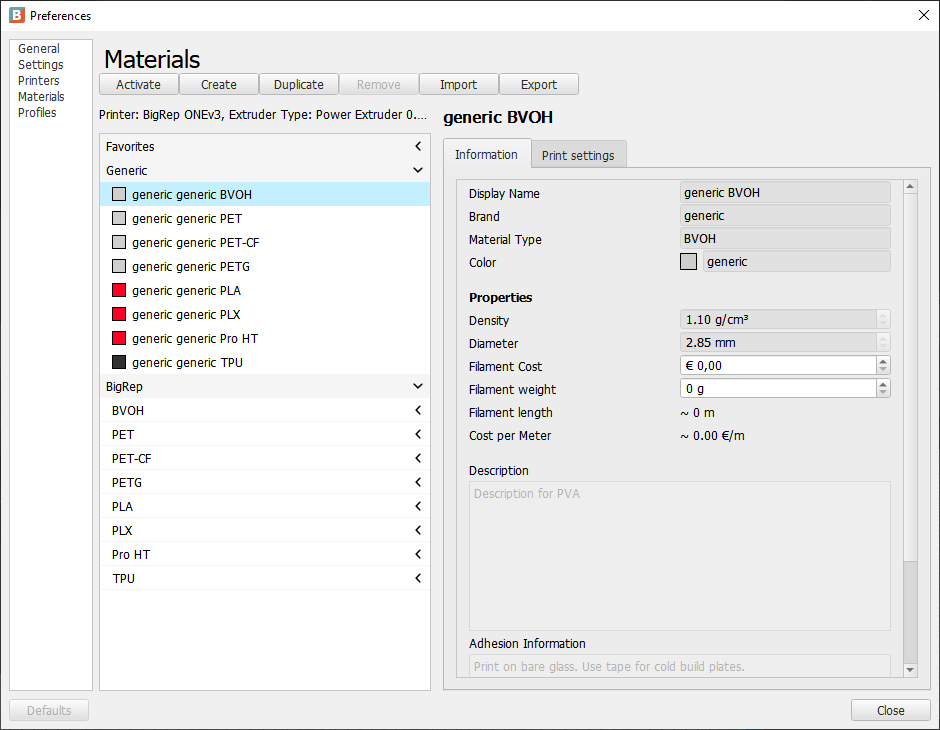Close the Preferences window using X
Screen dimensions: 940x730
tap(924, 15)
